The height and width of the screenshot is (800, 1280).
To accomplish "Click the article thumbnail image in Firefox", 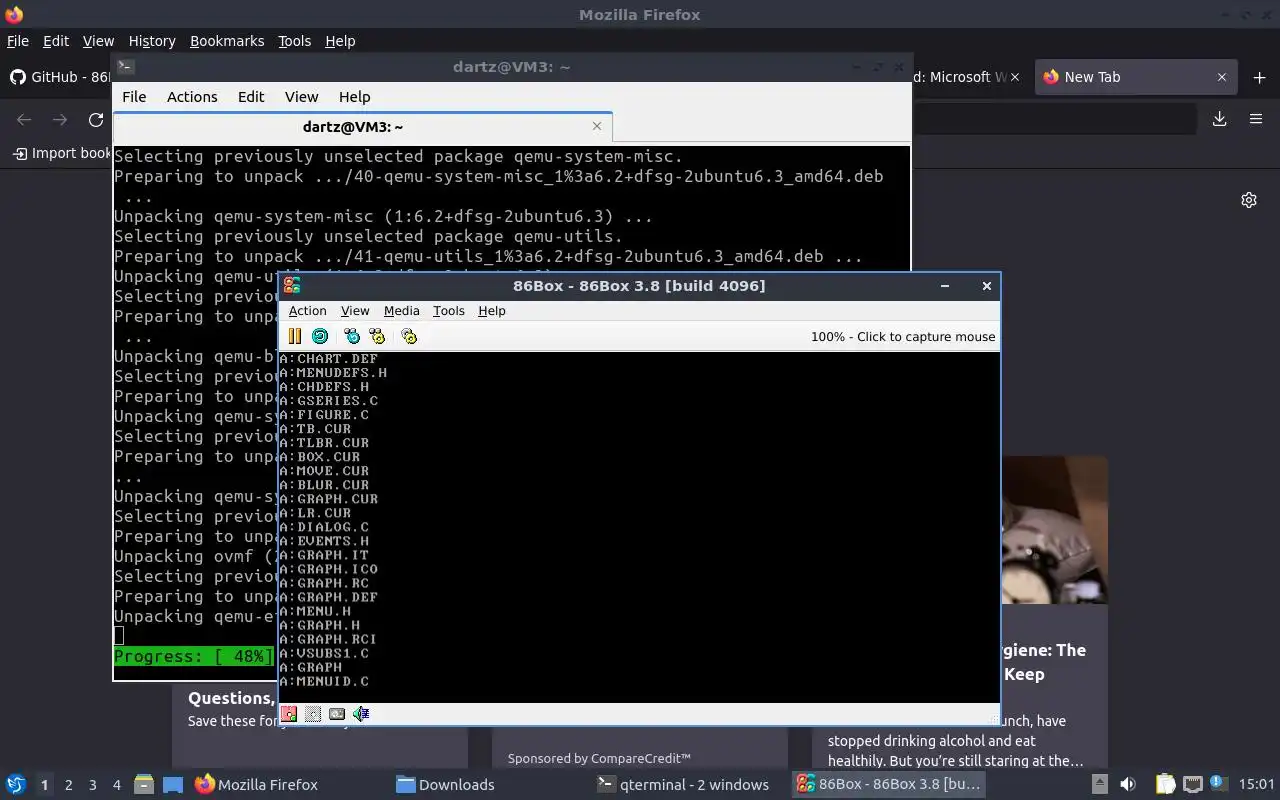I will click(x=1054, y=530).
